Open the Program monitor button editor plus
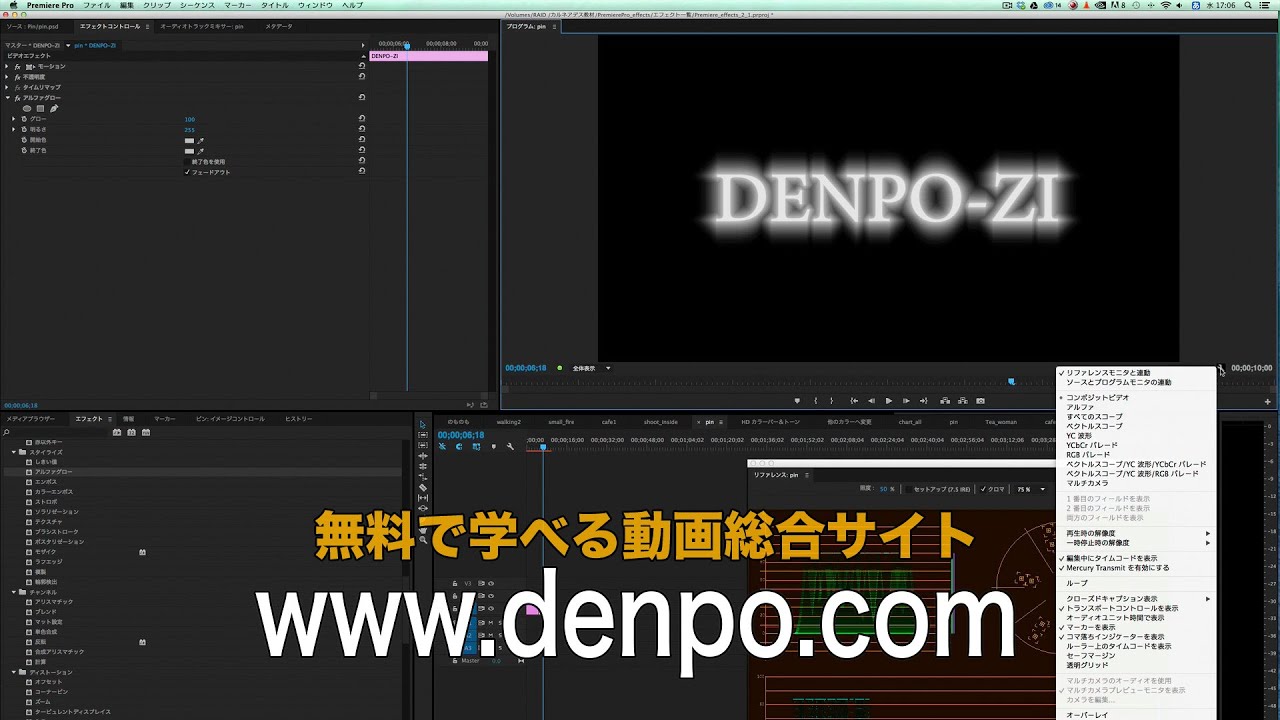 [x=1267, y=402]
